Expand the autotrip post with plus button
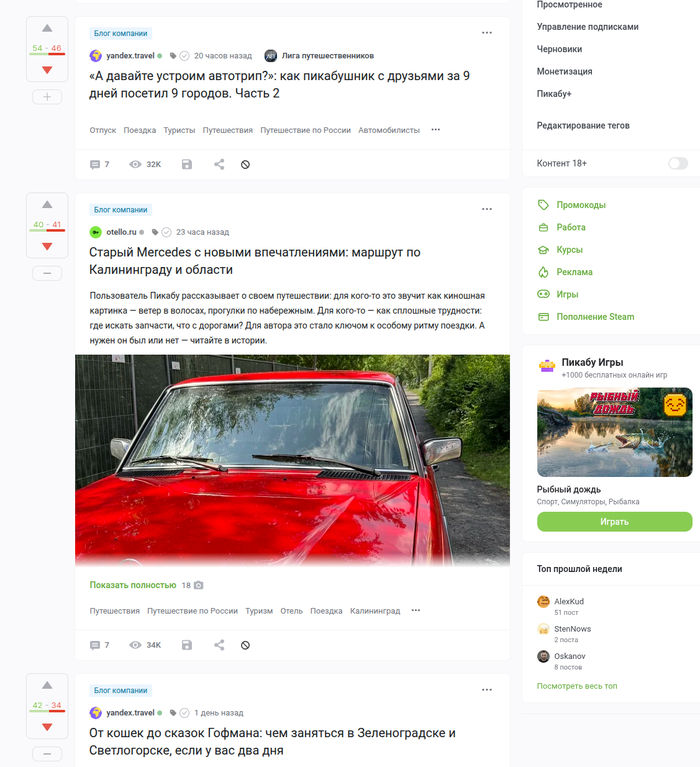700x767 pixels. pos(47,97)
